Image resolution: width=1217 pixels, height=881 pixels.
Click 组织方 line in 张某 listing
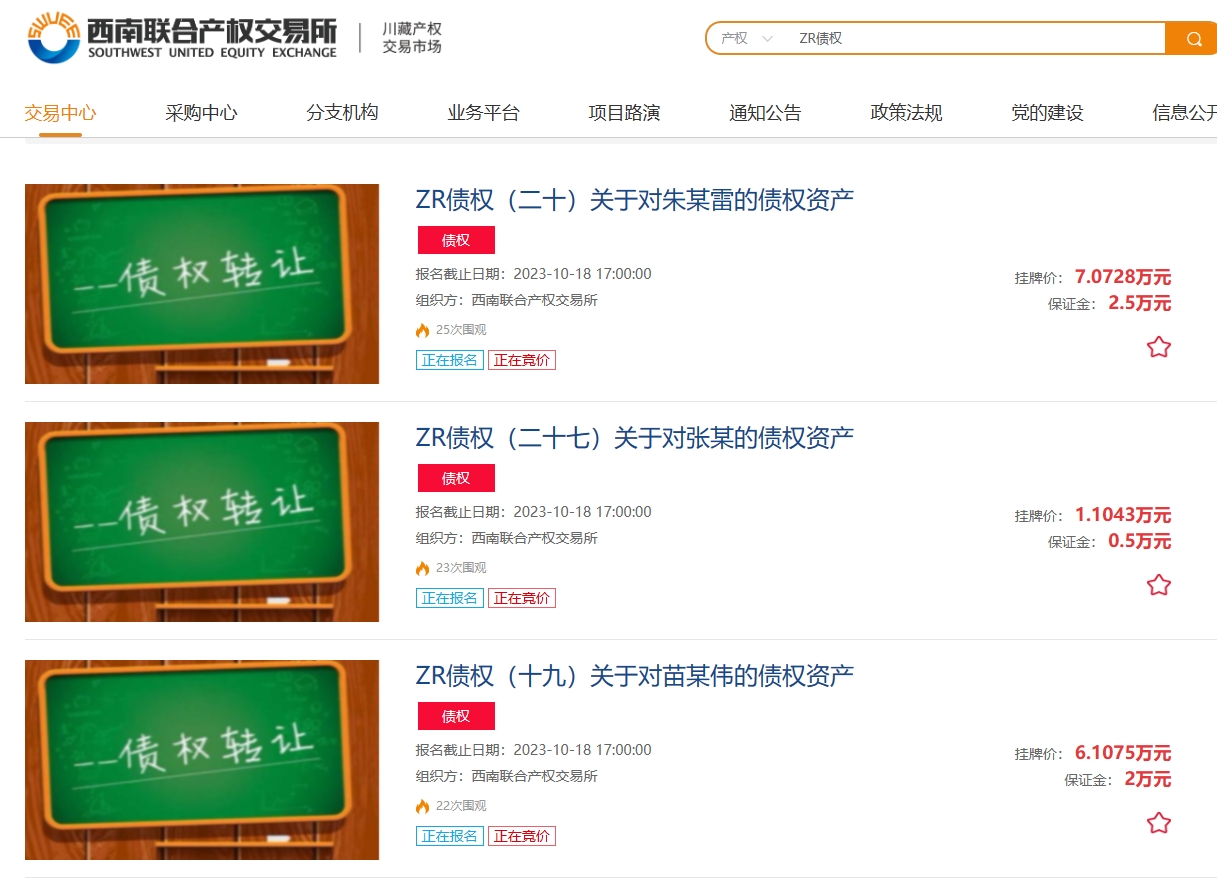pos(507,538)
